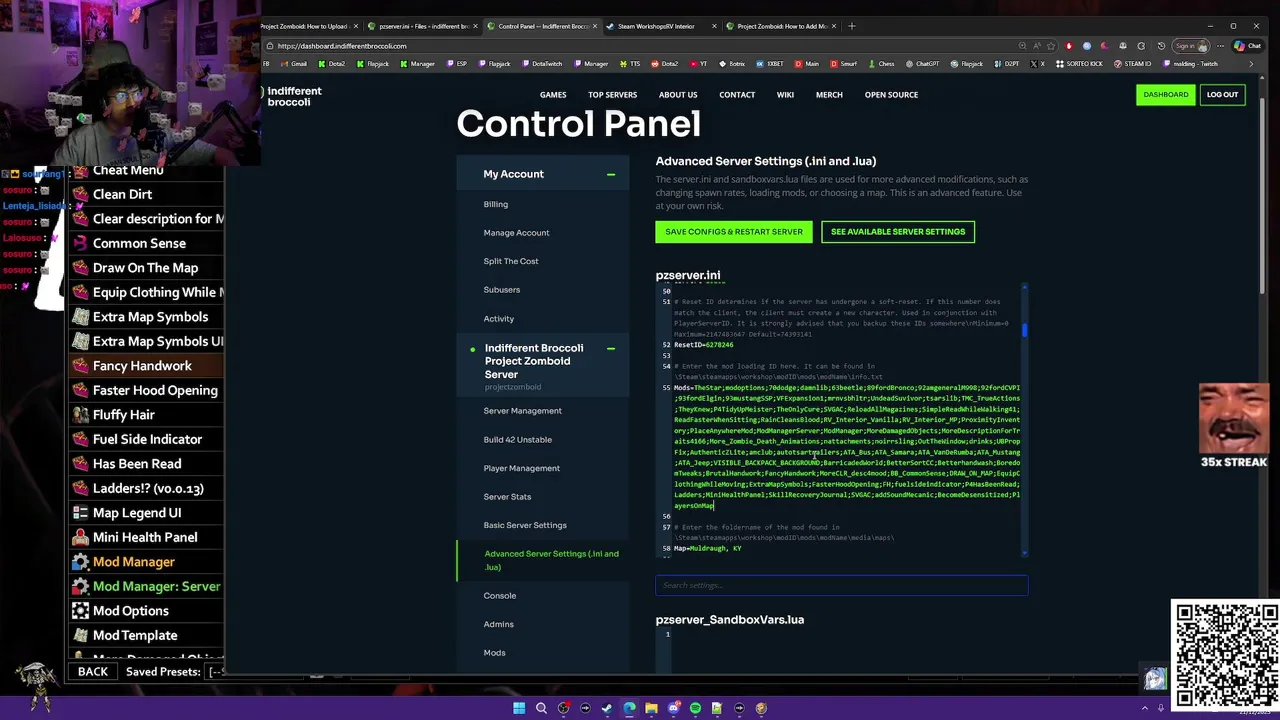Open taskbar Search icon

tap(541, 708)
